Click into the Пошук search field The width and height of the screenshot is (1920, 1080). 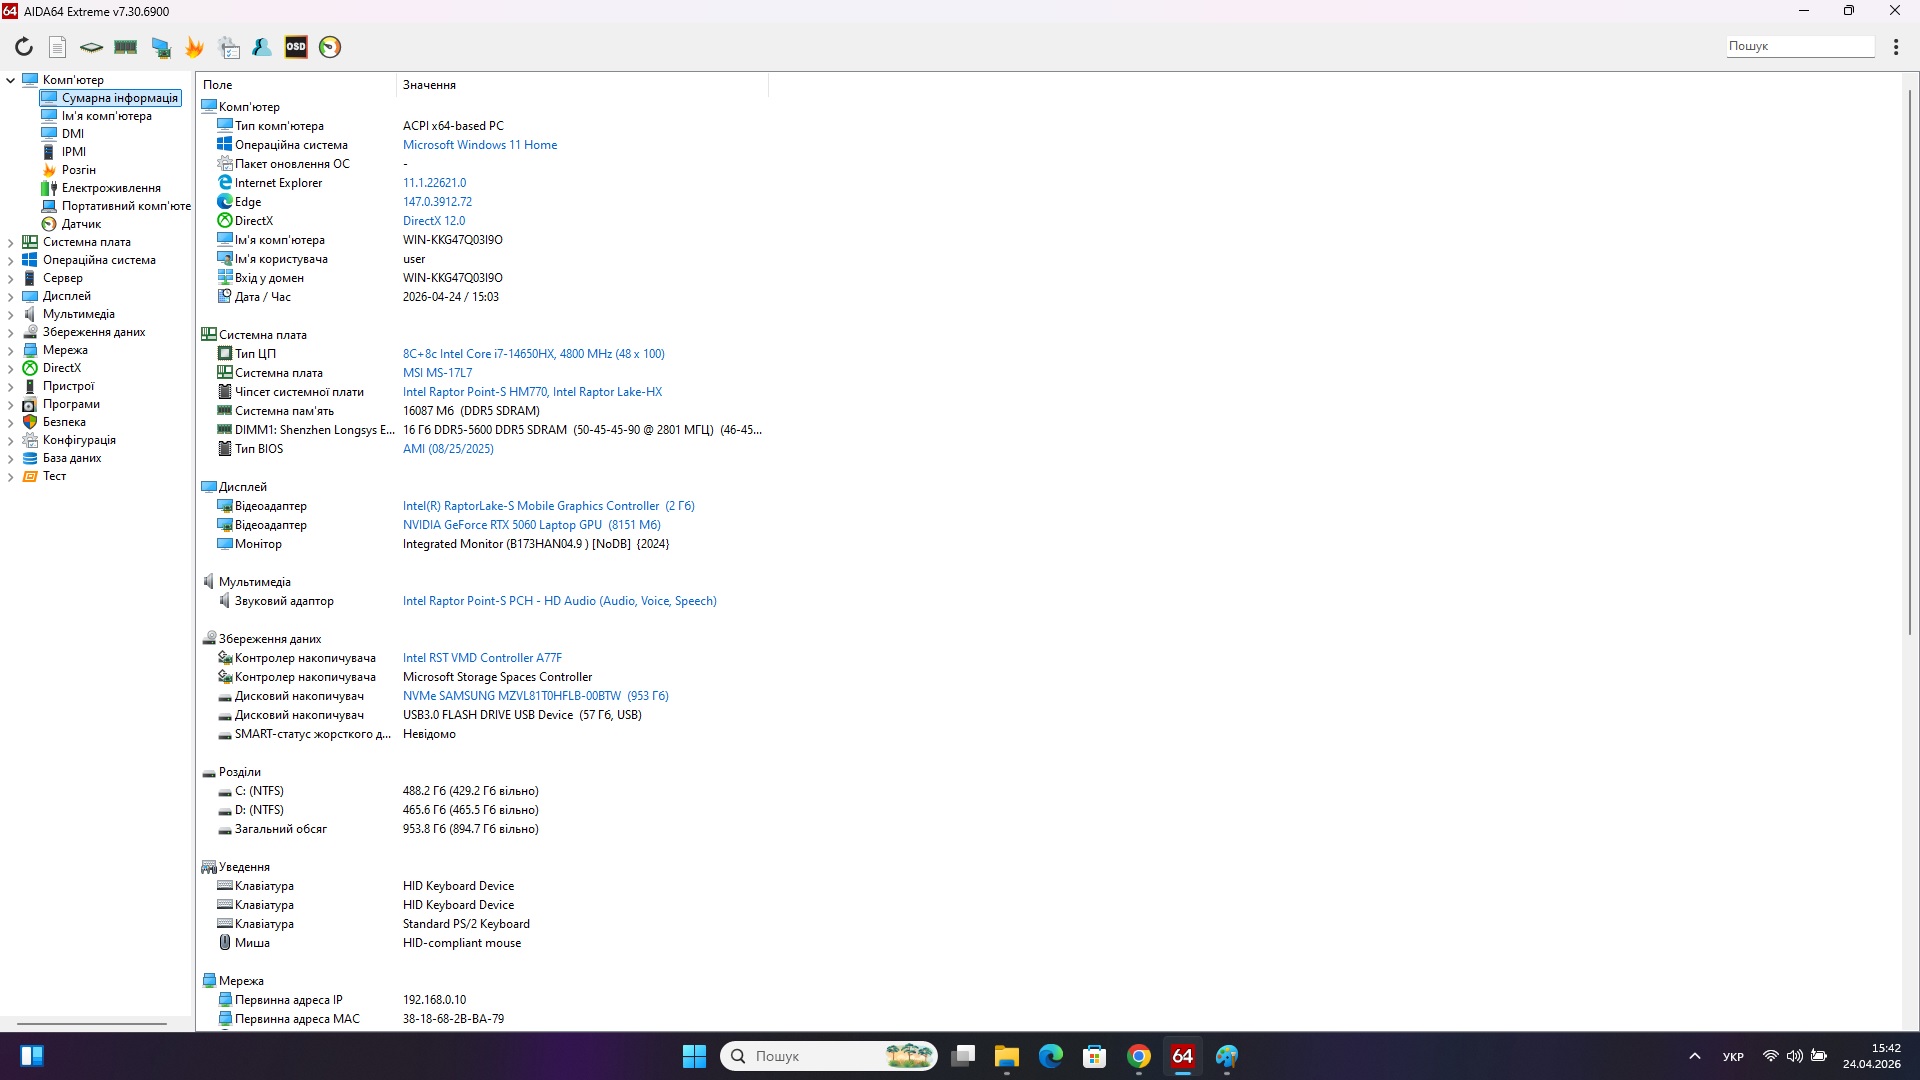click(1799, 45)
